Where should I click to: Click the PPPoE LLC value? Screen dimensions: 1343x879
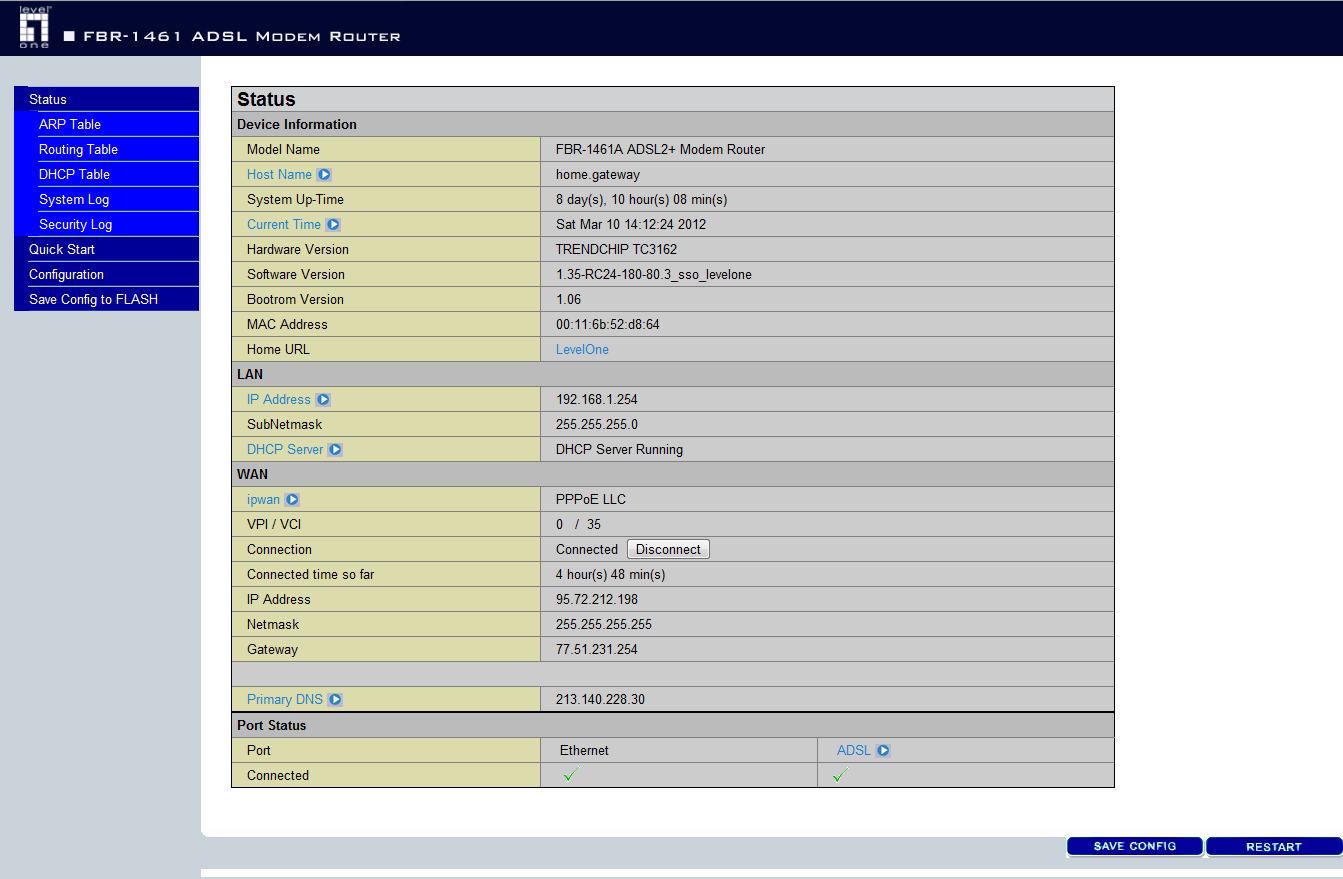point(591,500)
